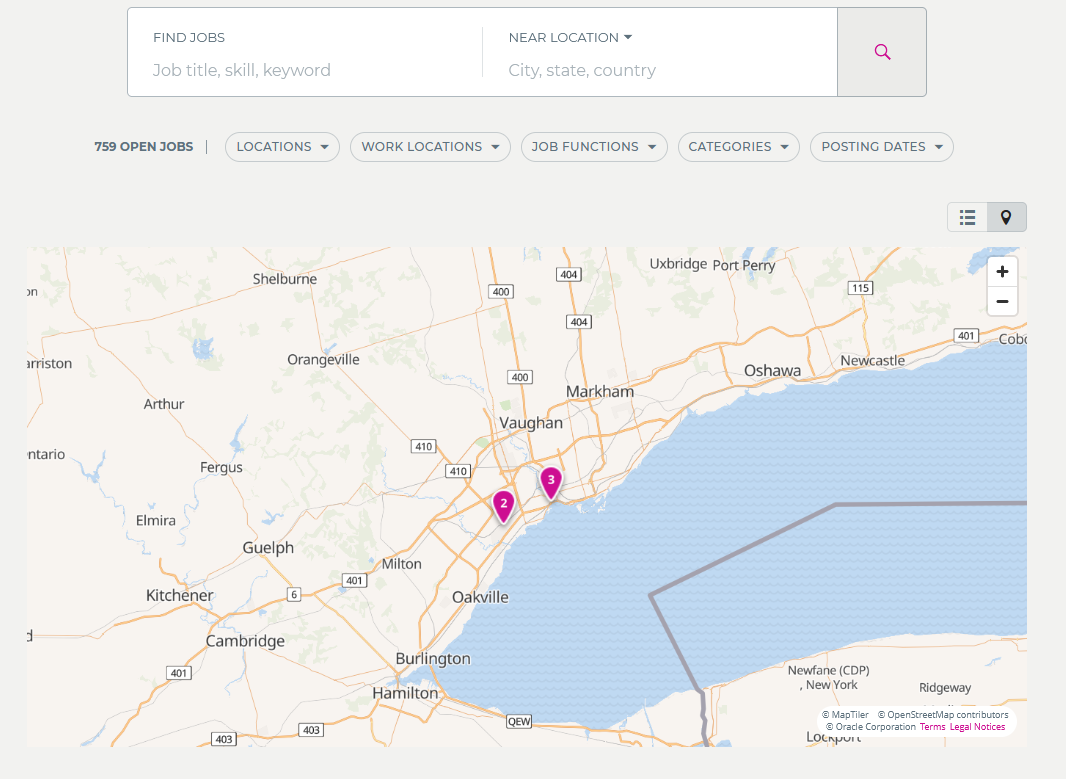This screenshot has width=1066, height=779.
Task: Click the Guelph label on map
Action: click(268, 548)
